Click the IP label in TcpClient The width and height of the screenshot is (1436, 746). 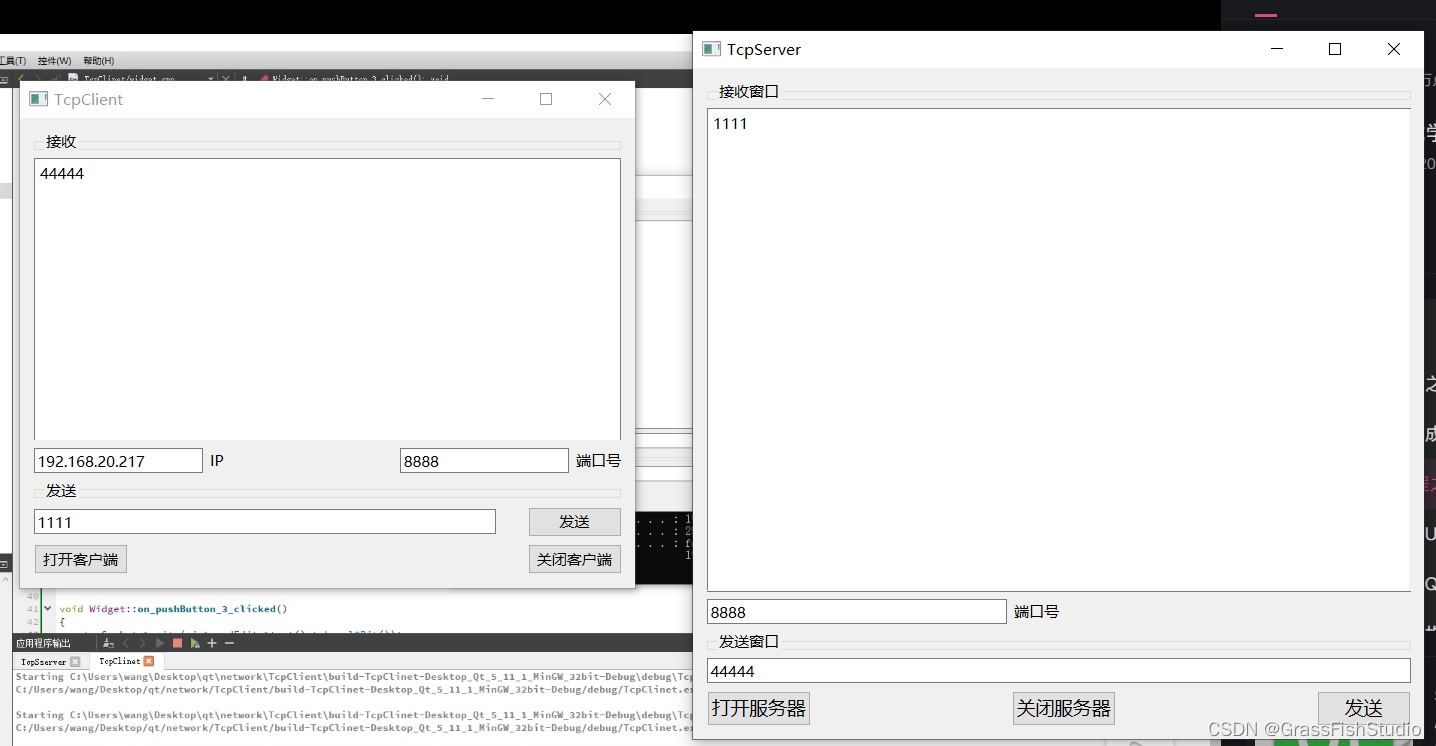[217, 461]
